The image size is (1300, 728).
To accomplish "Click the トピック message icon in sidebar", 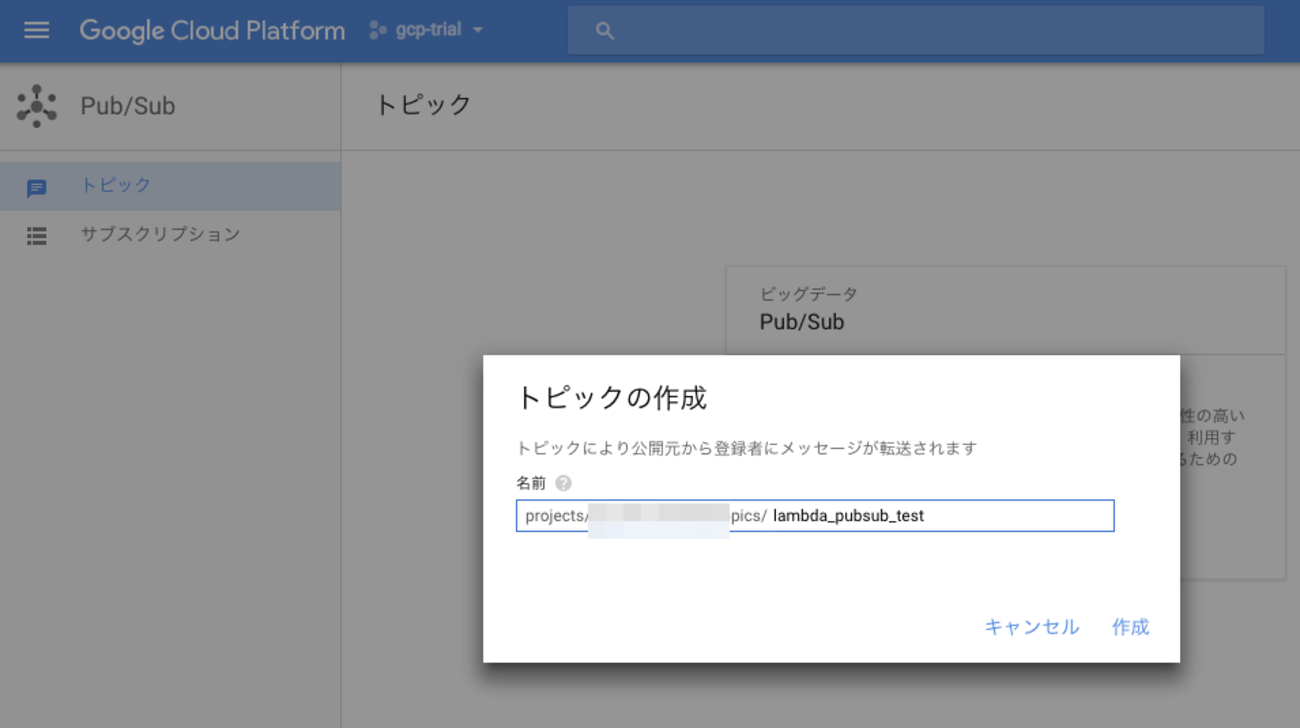I will coord(37,187).
